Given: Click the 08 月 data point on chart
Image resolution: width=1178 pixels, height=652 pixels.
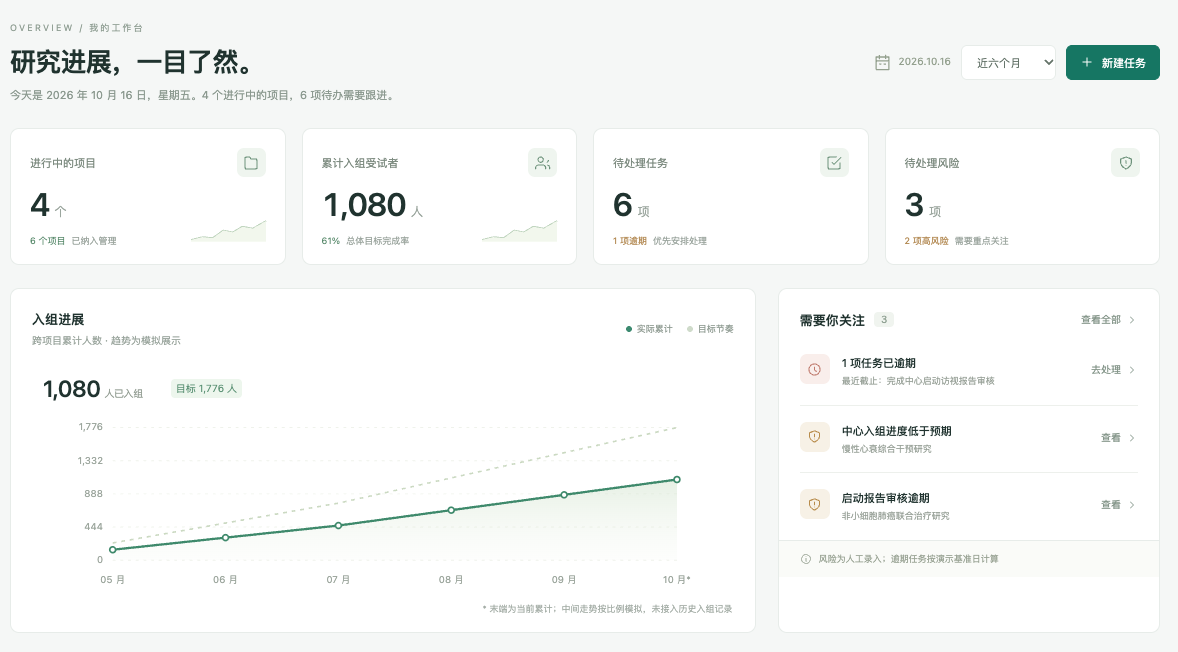Looking at the screenshot, I should 452,510.
